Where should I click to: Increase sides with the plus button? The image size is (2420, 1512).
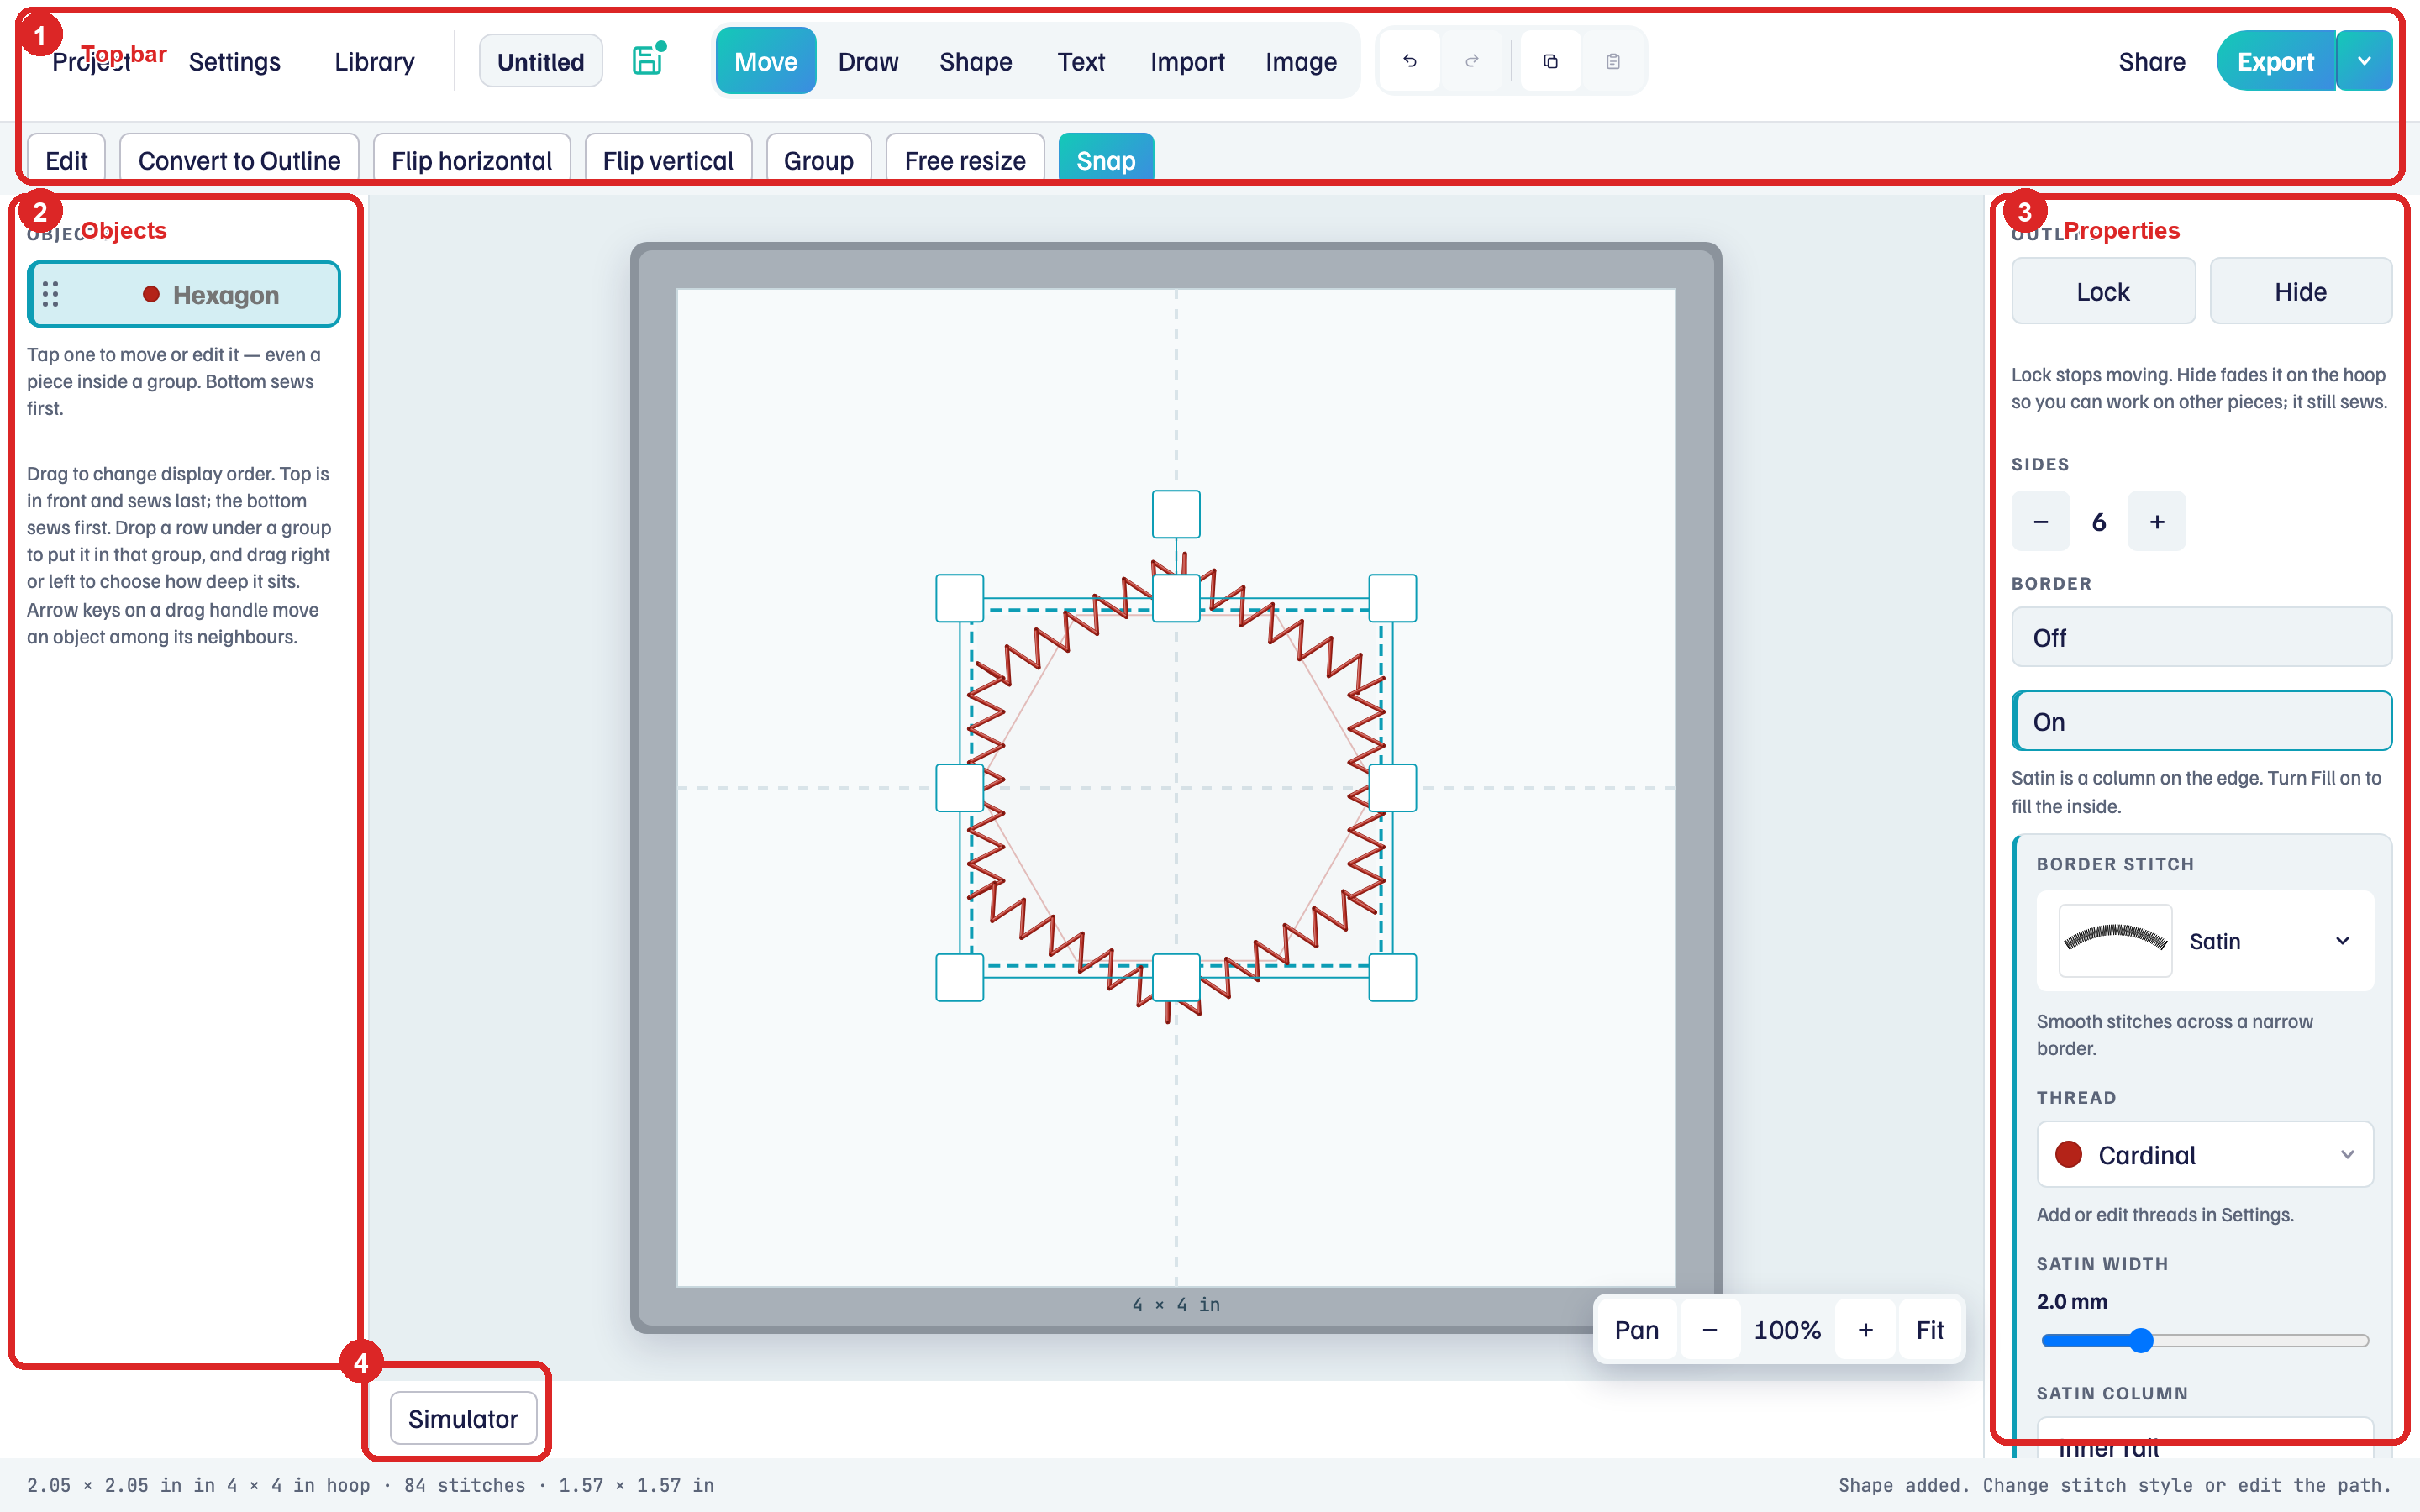[2157, 521]
